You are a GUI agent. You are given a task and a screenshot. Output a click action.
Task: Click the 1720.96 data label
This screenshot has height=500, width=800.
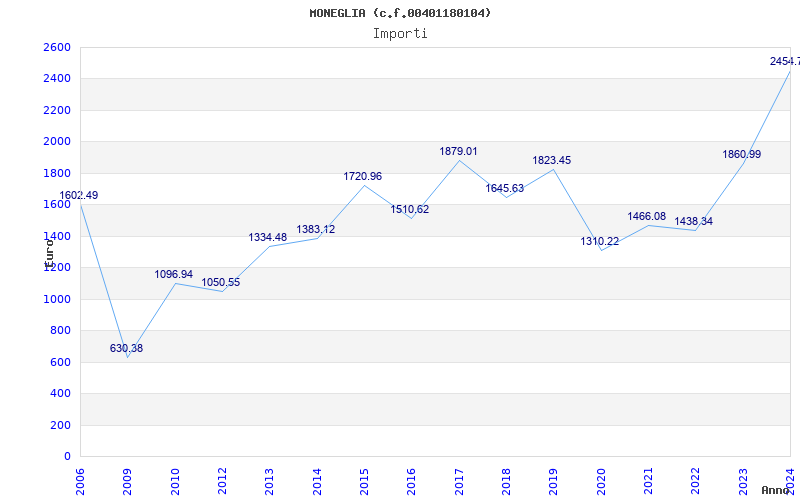click(363, 177)
